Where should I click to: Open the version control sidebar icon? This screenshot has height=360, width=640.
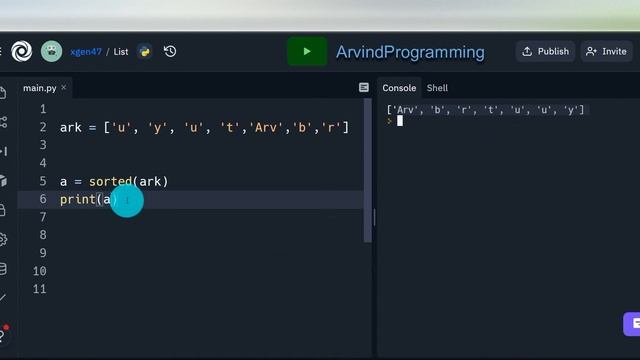4,122
